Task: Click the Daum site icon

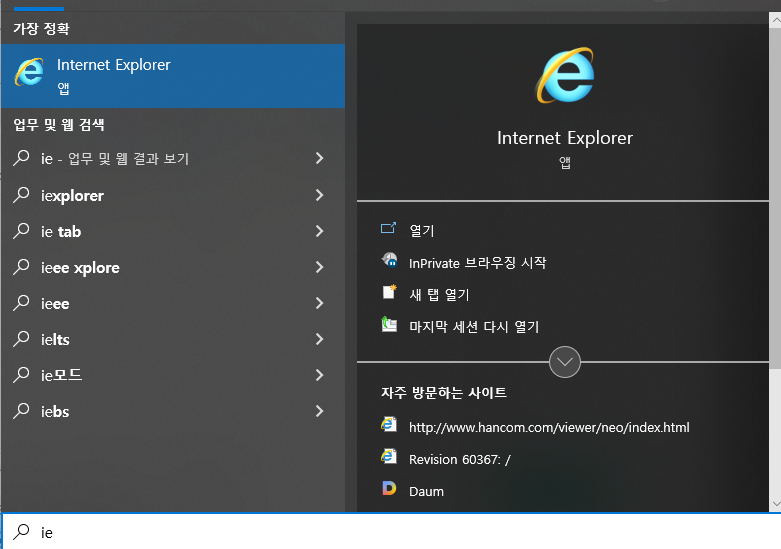Action: (389, 488)
